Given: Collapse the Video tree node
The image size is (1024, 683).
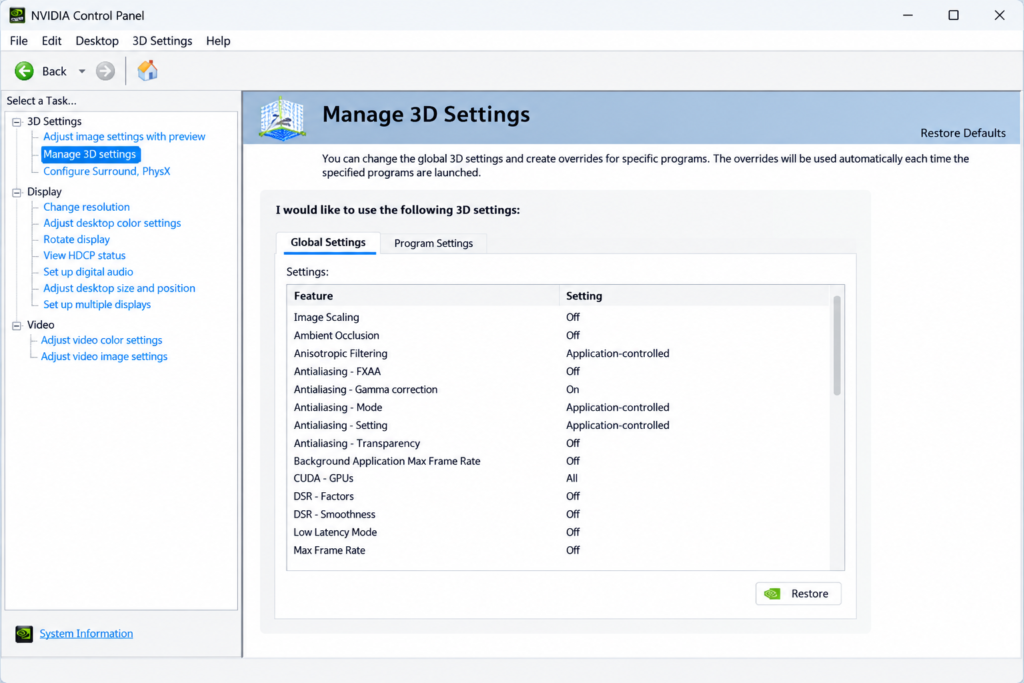Looking at the screenshot, I should click(17, 326).
